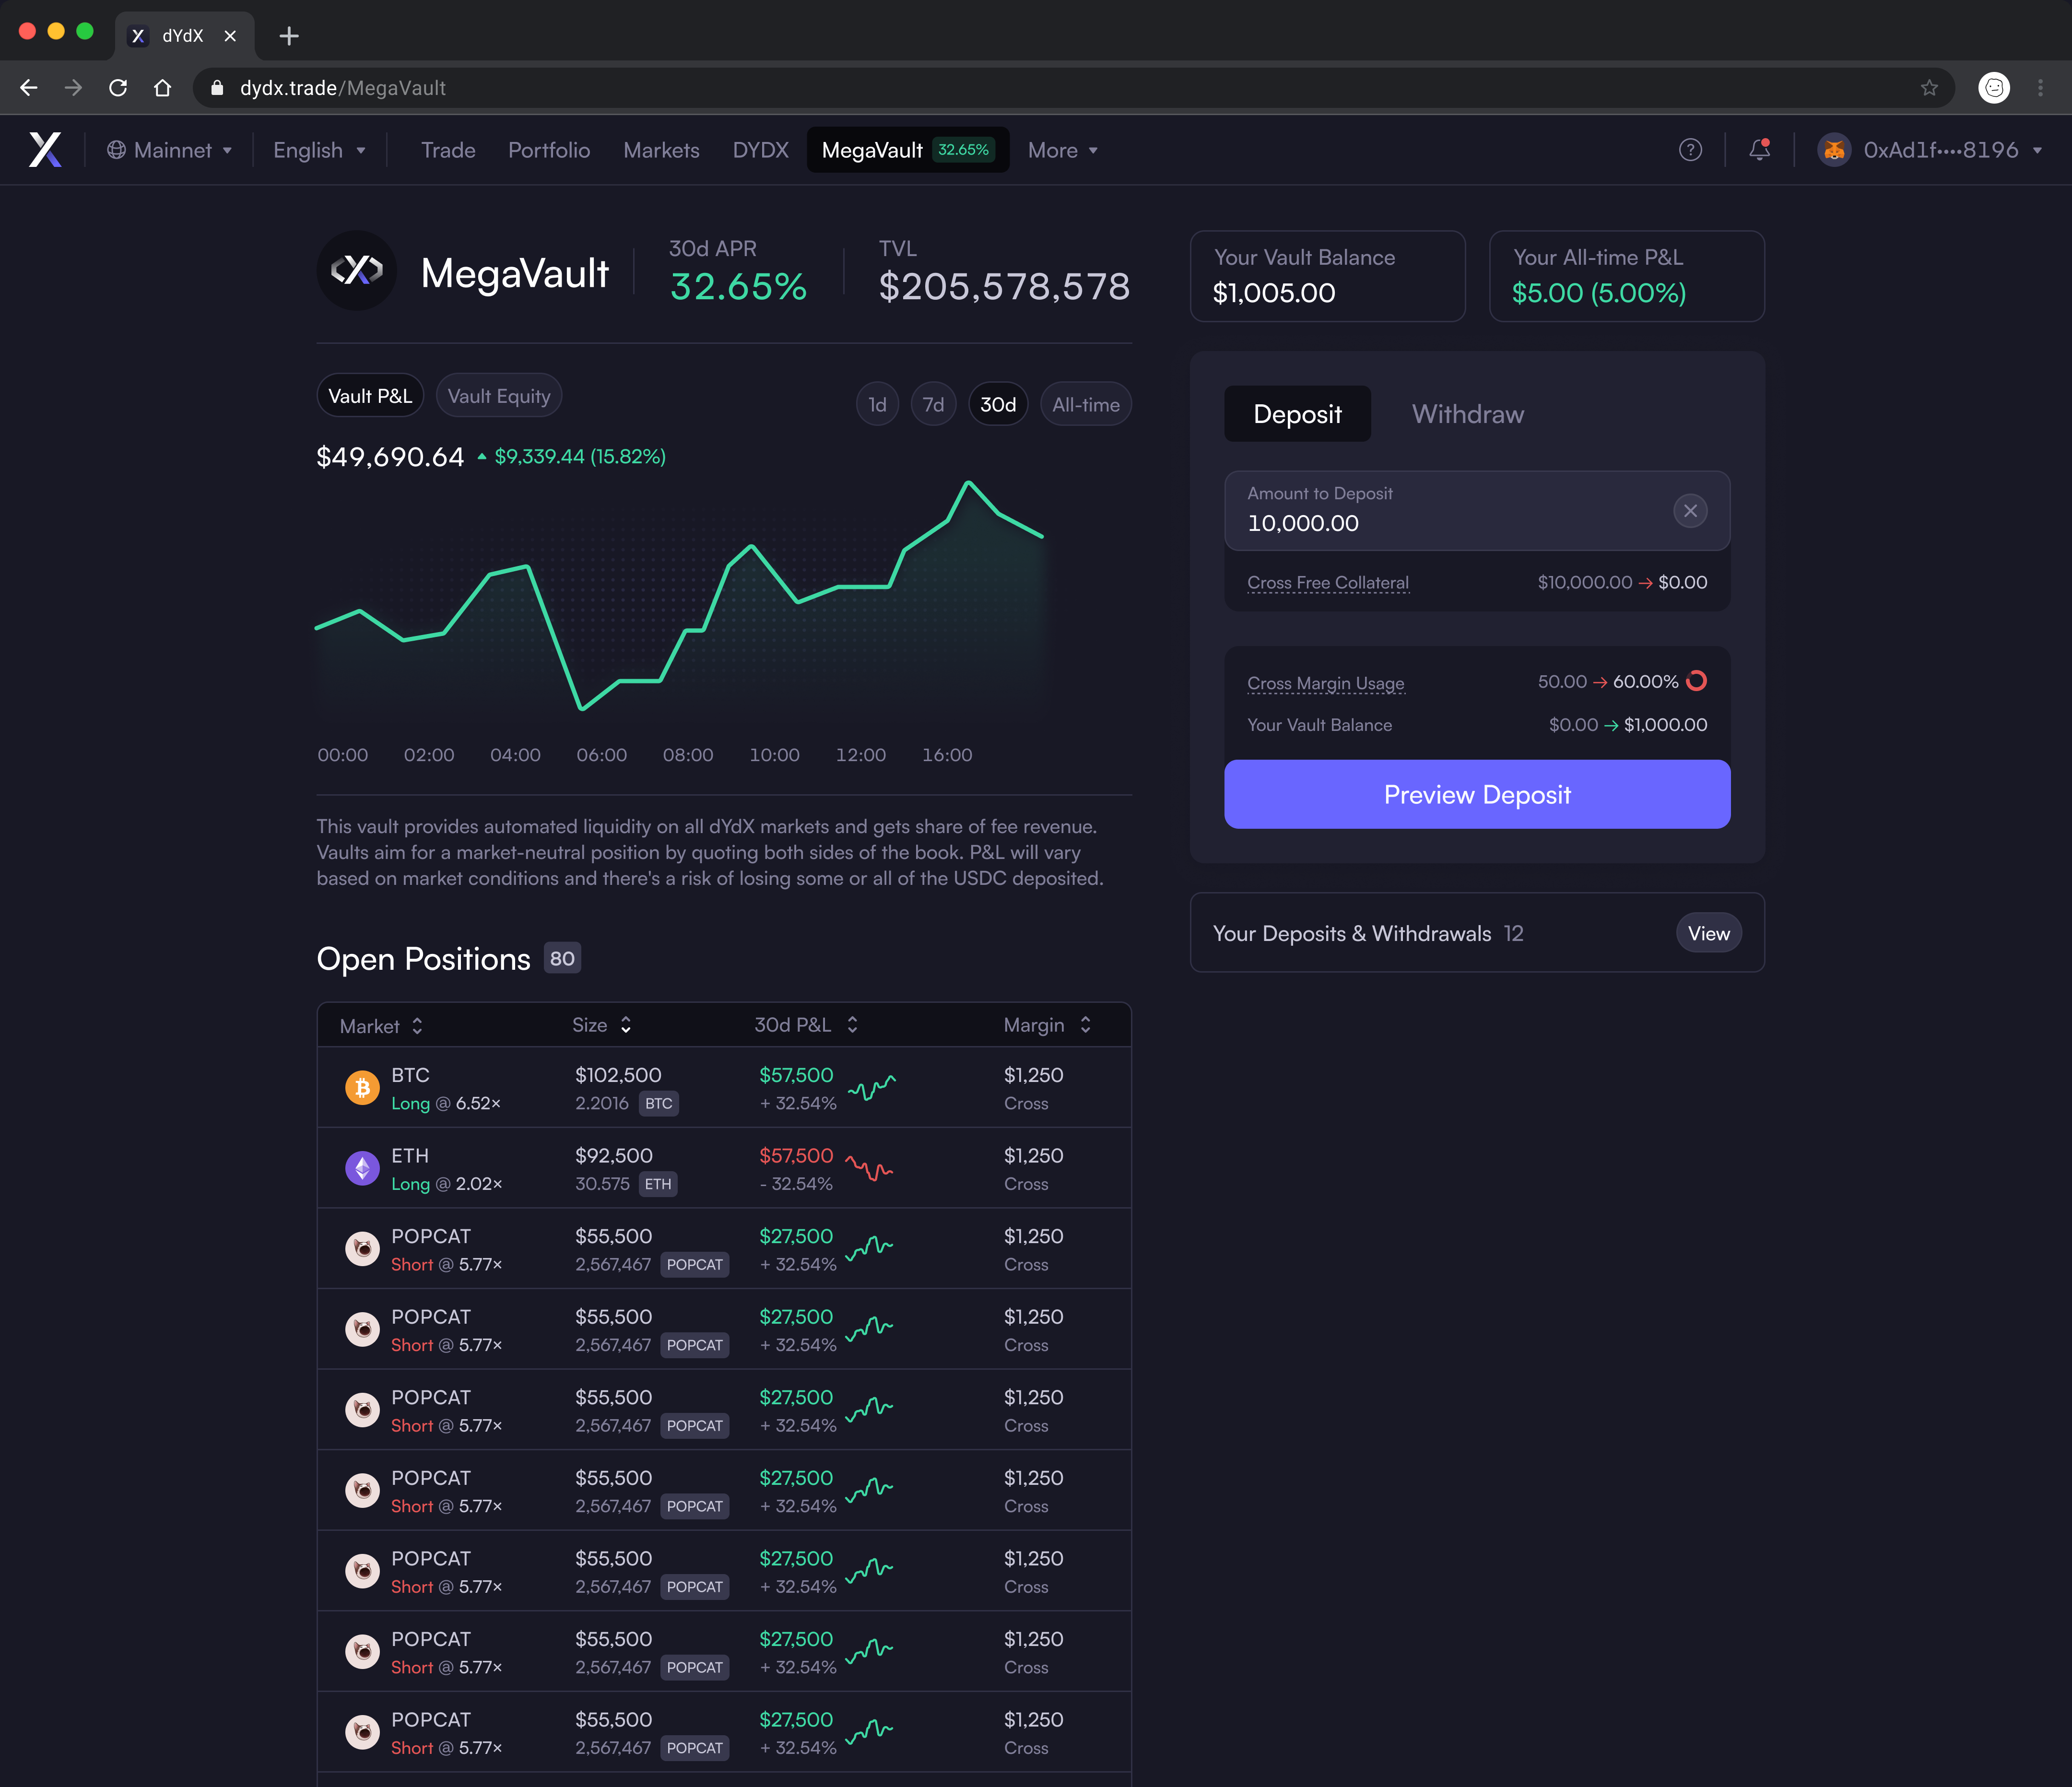Image resolution: width=2072 pixels, height=1787 pixels.
Task: Reload the page with the browser refresh icon
Action: coord(118,88)
